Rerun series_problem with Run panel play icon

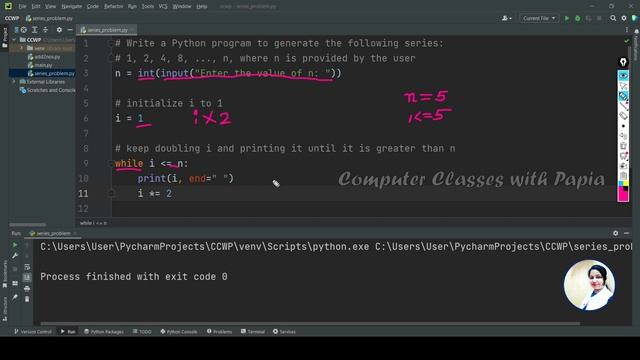[15, 245]
